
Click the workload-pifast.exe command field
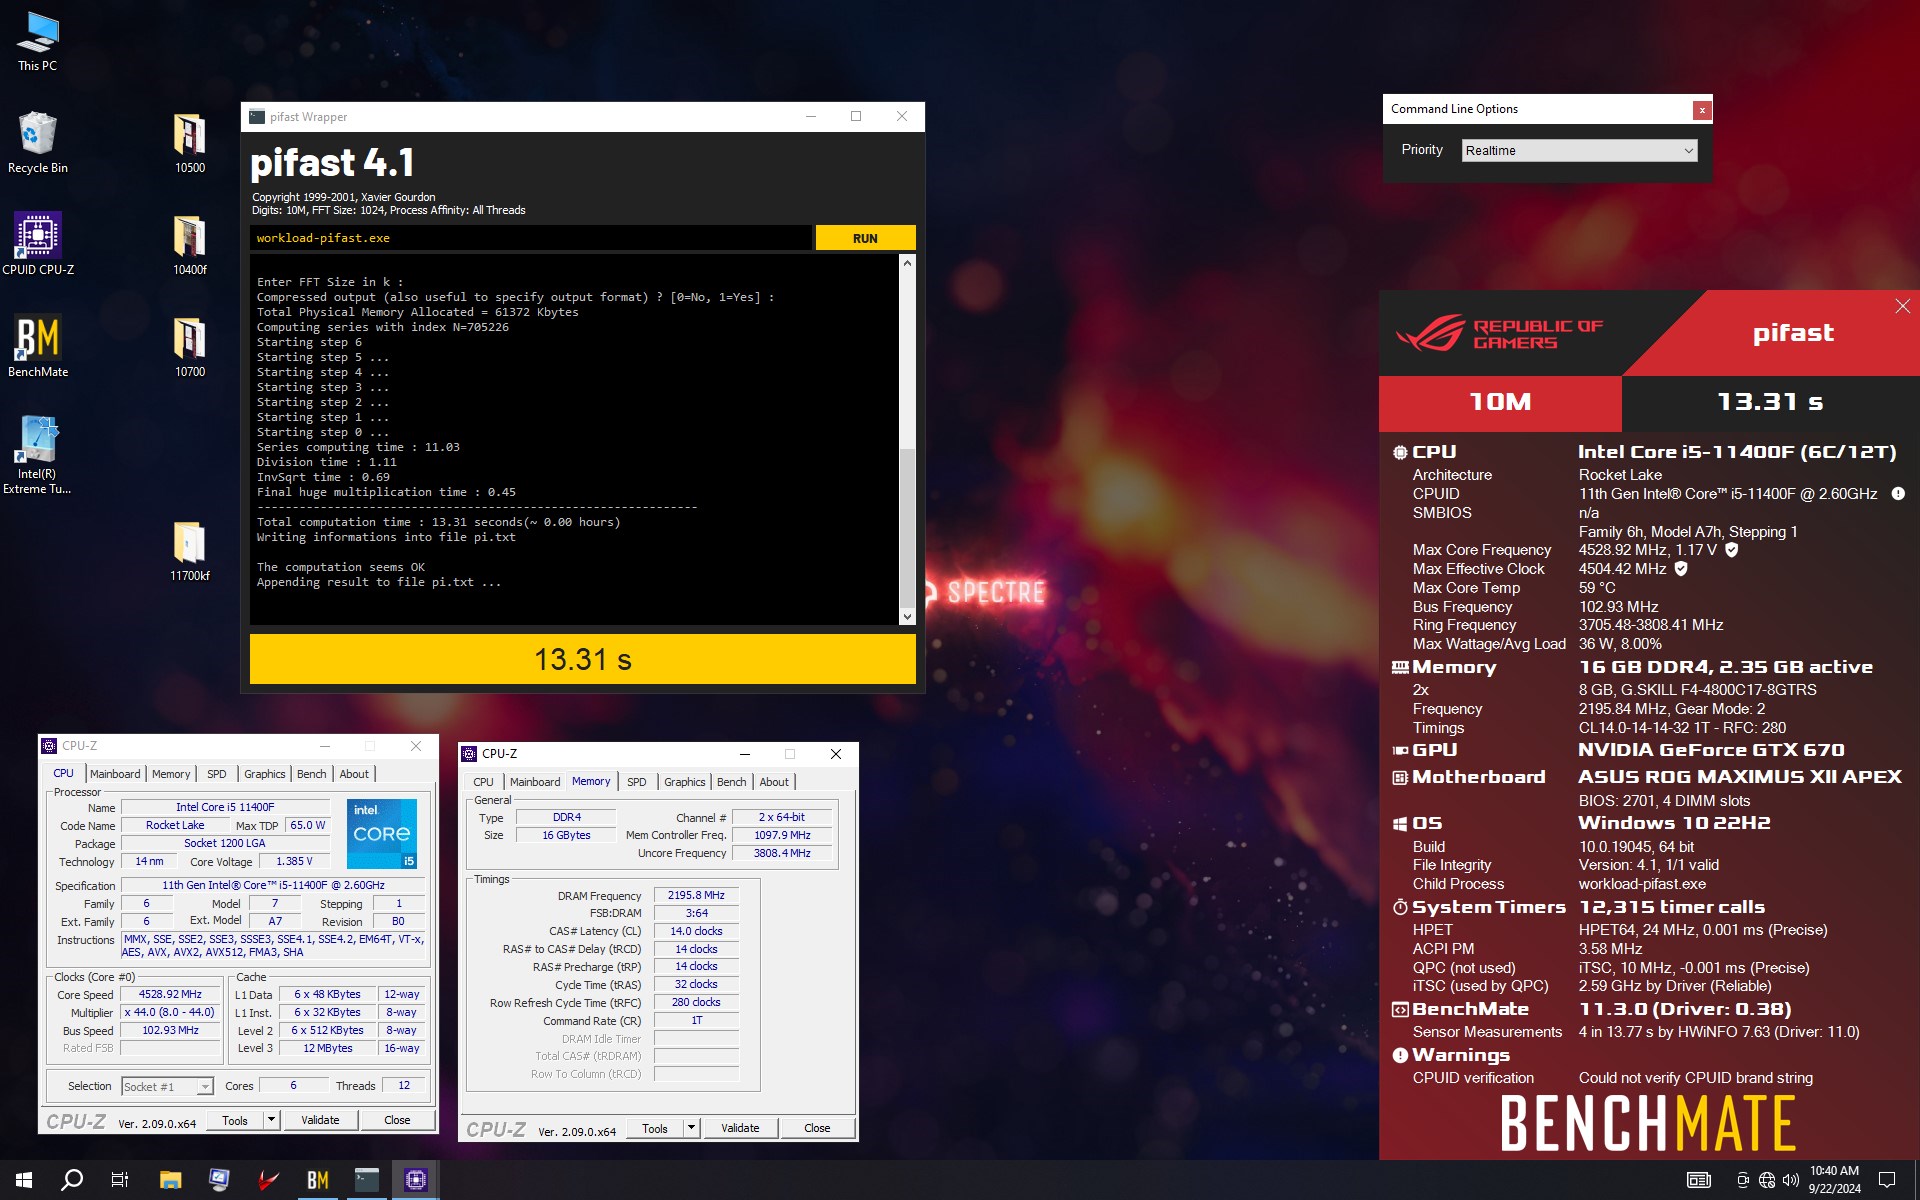pos(530,238)
